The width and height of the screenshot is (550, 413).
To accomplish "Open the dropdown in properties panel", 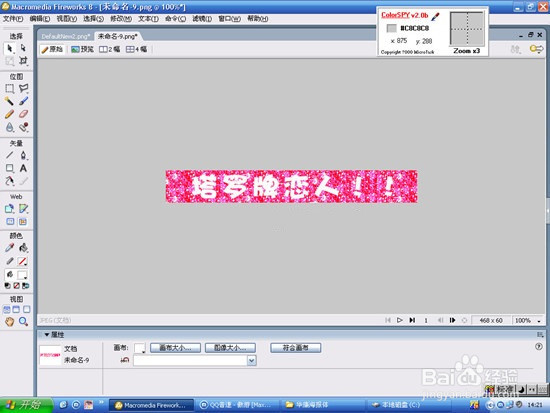I will tap(251, 360).
